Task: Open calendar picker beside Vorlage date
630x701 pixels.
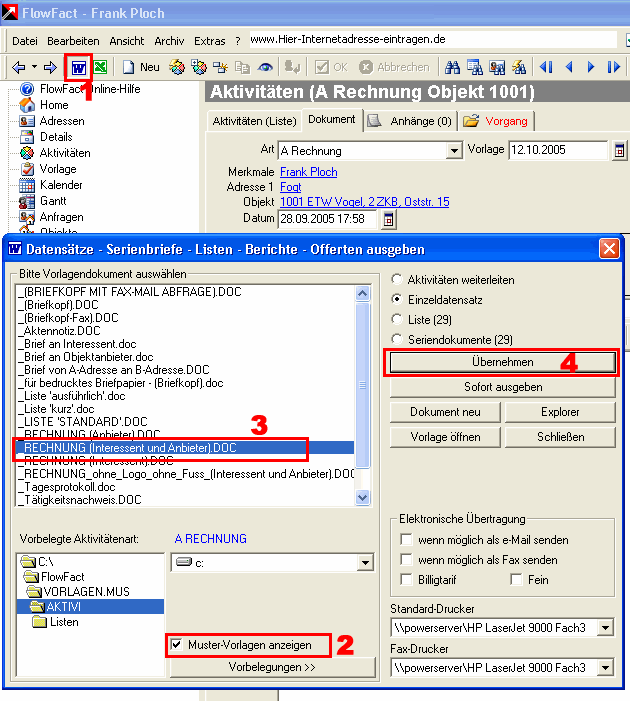Action: pos(619,151)
